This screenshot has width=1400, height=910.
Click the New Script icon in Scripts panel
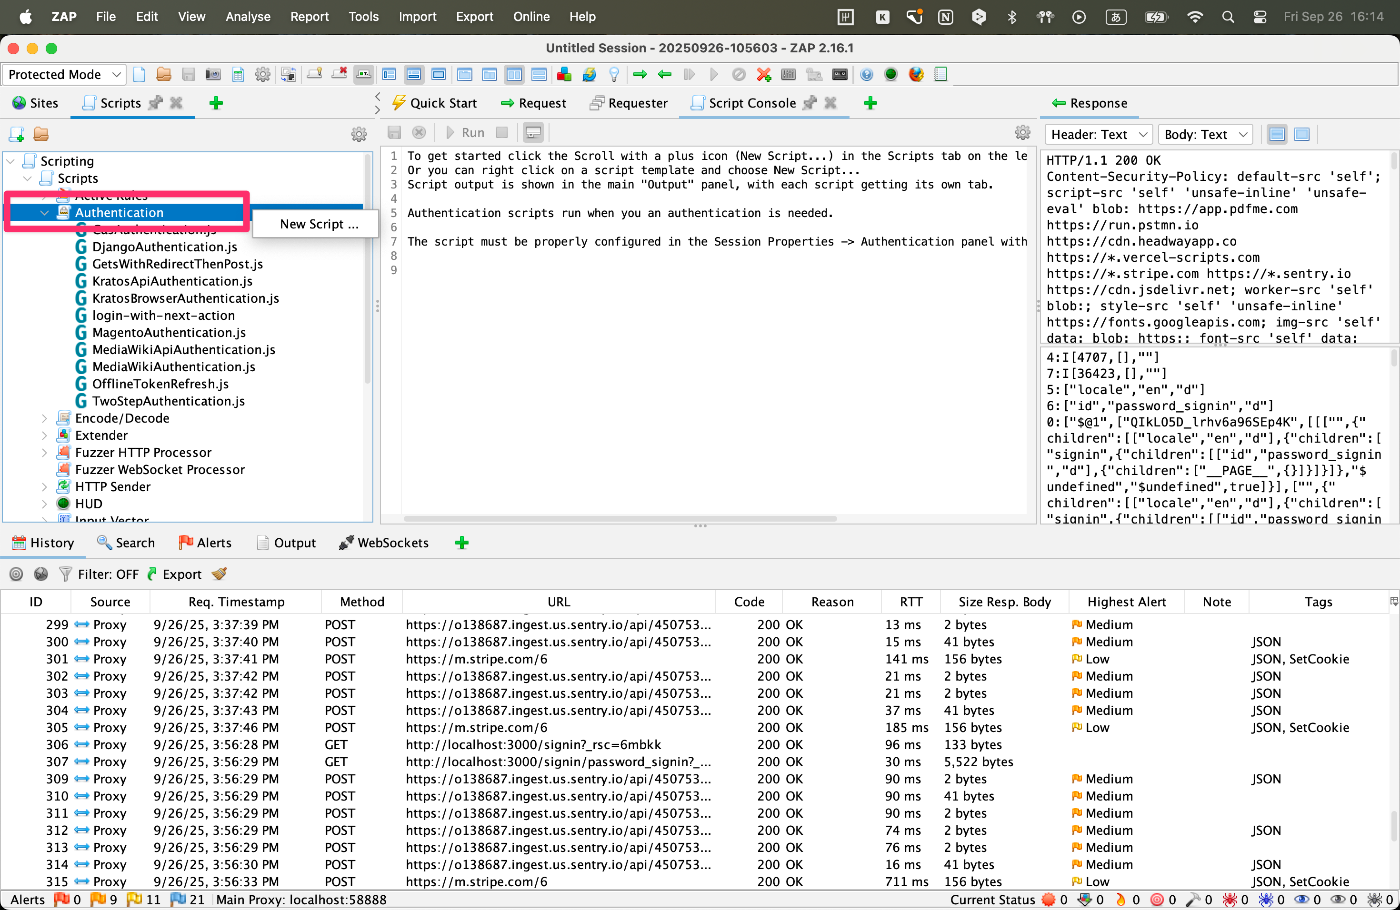click(x=16, y=134)
